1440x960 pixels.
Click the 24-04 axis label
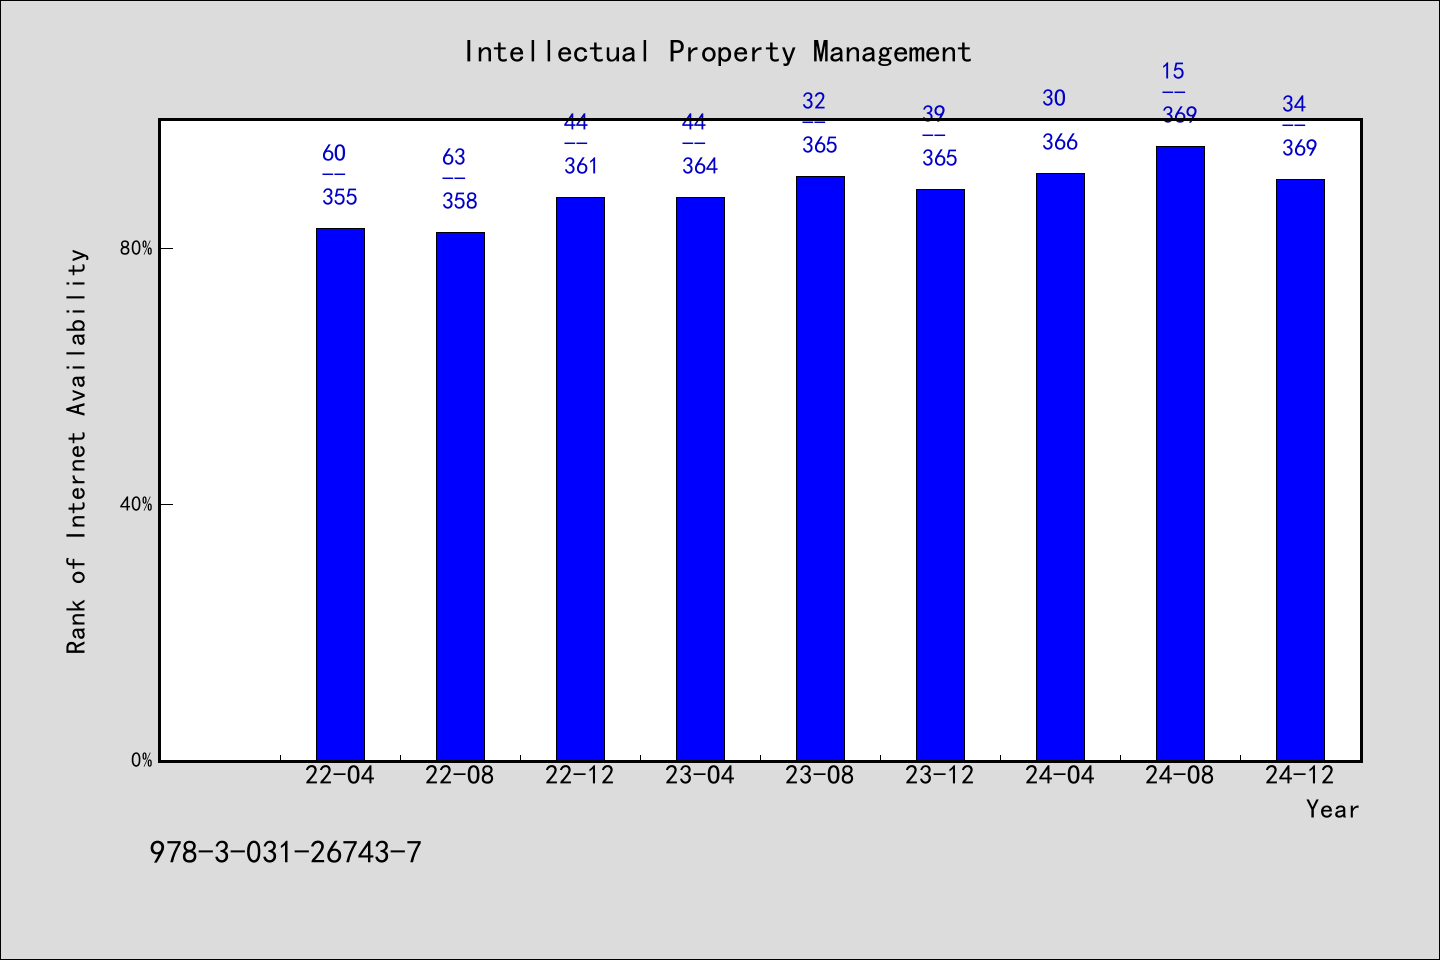[x=1060, y=775]
